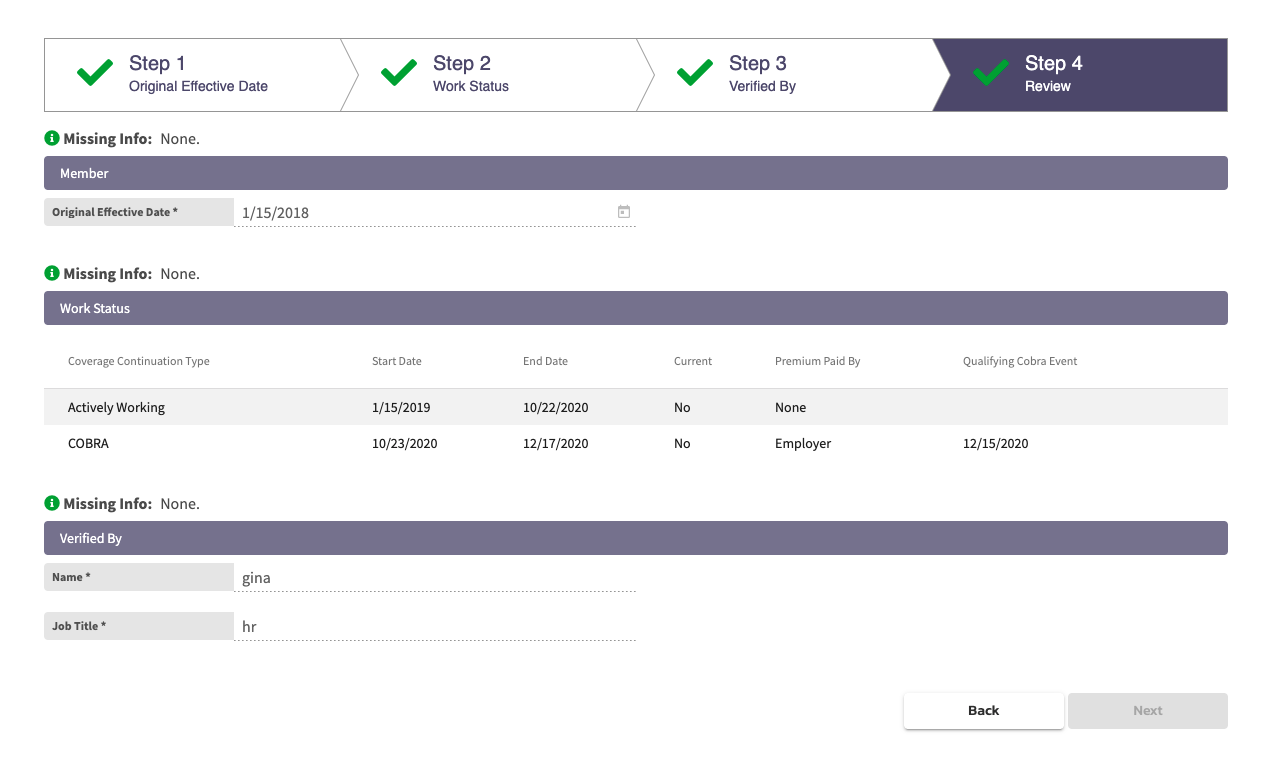Select the Step 4 Review tab

pyautogui.click(x=1080, y=74)
